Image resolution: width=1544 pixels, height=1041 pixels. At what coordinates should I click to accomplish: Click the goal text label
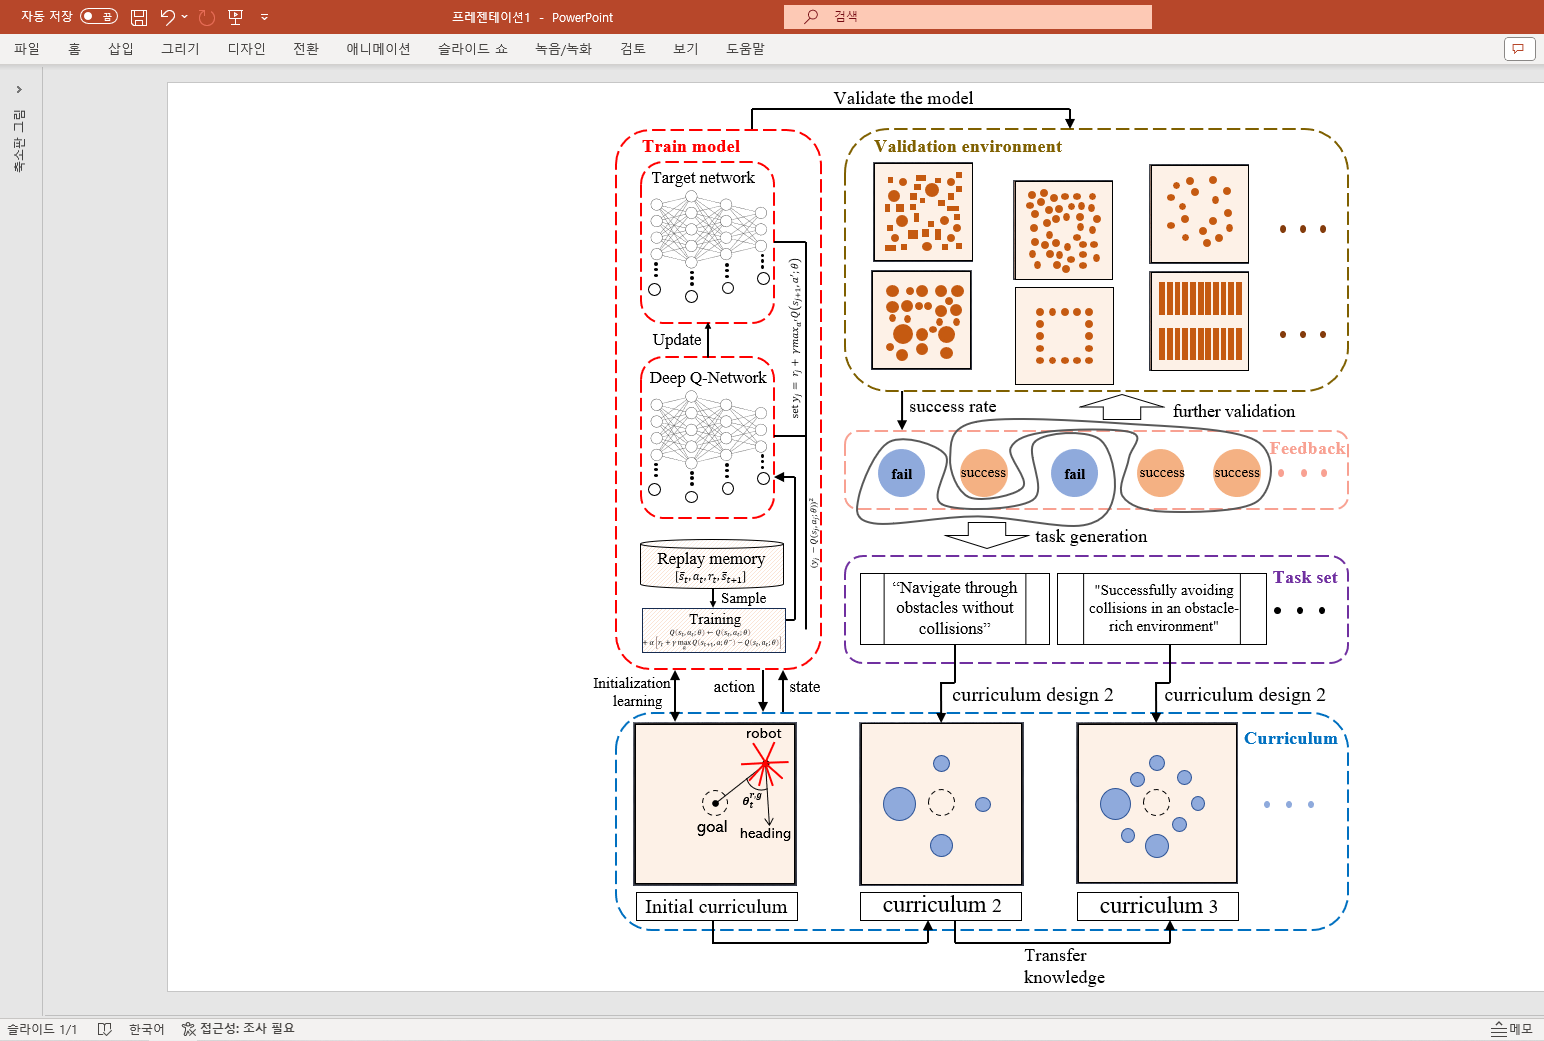tap(712, 827)
